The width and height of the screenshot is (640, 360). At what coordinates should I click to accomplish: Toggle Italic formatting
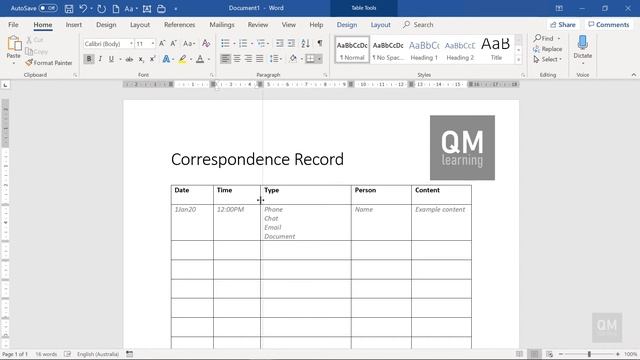[100, 59]
